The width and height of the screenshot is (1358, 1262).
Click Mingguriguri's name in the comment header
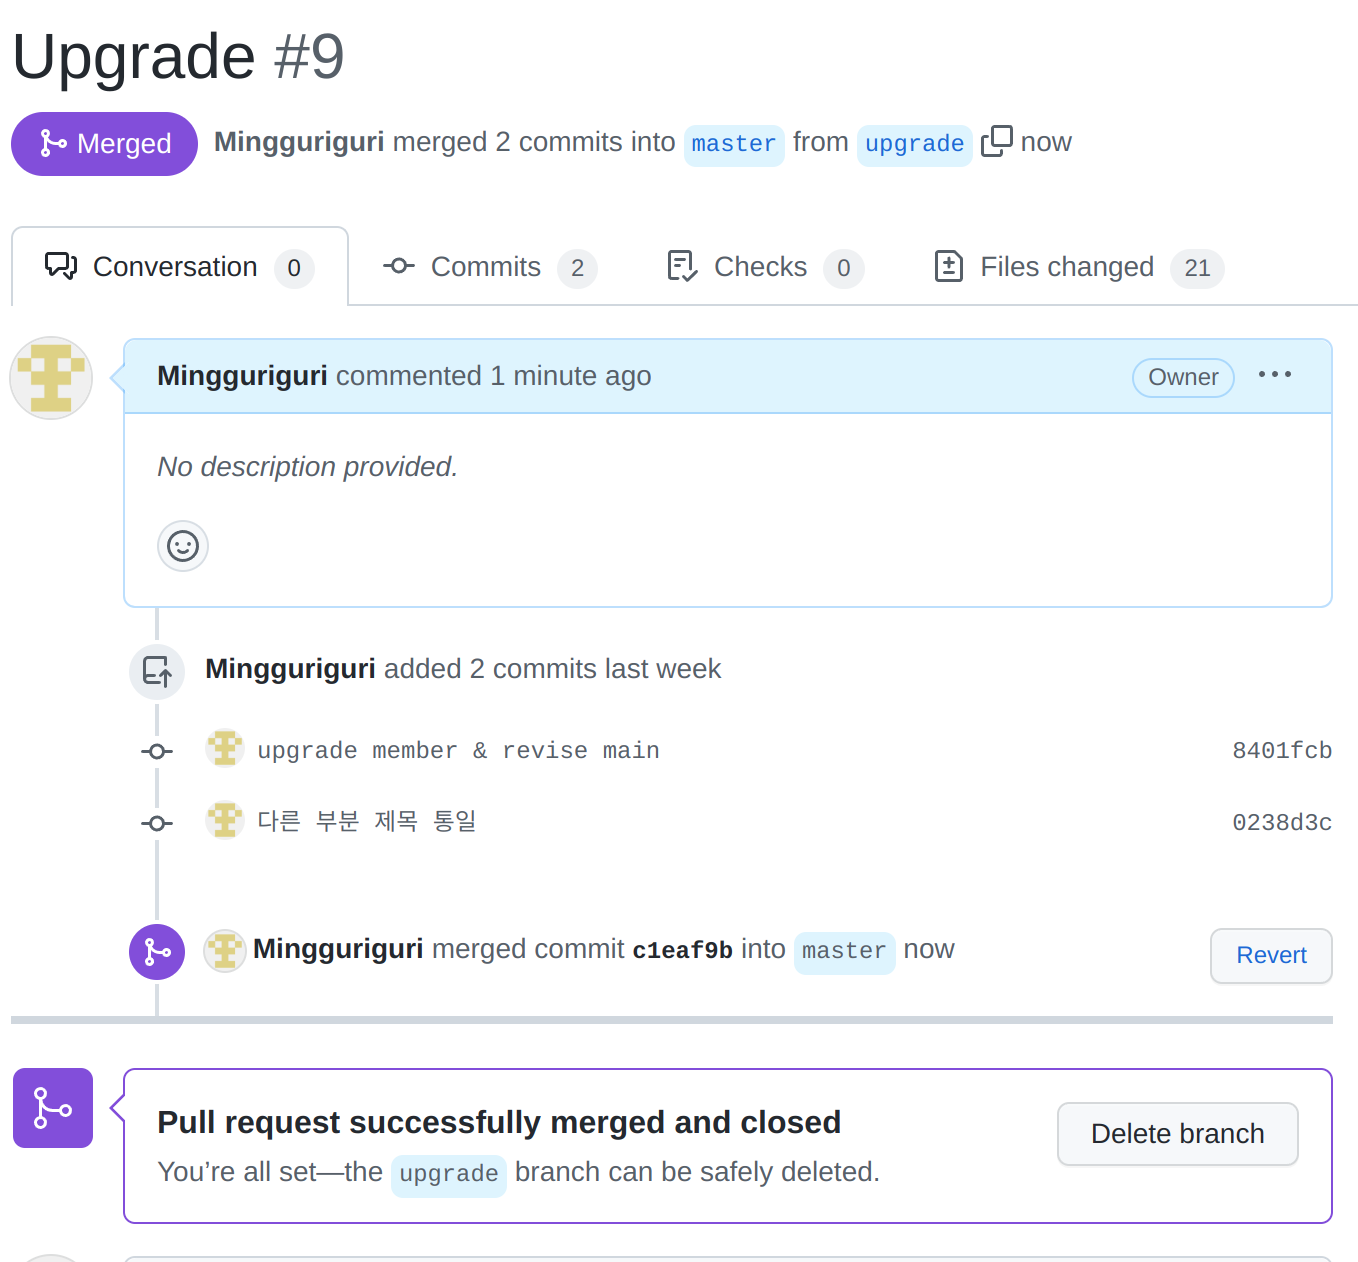coord(242,376)
